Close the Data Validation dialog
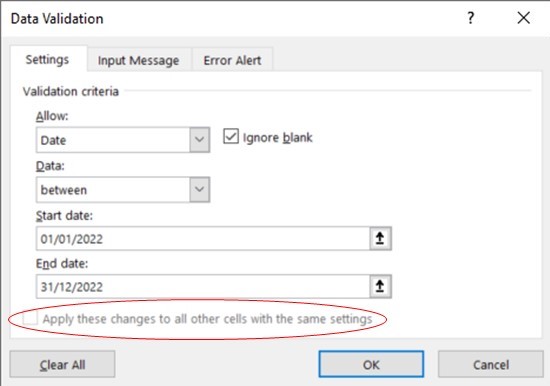 (524, 18)
